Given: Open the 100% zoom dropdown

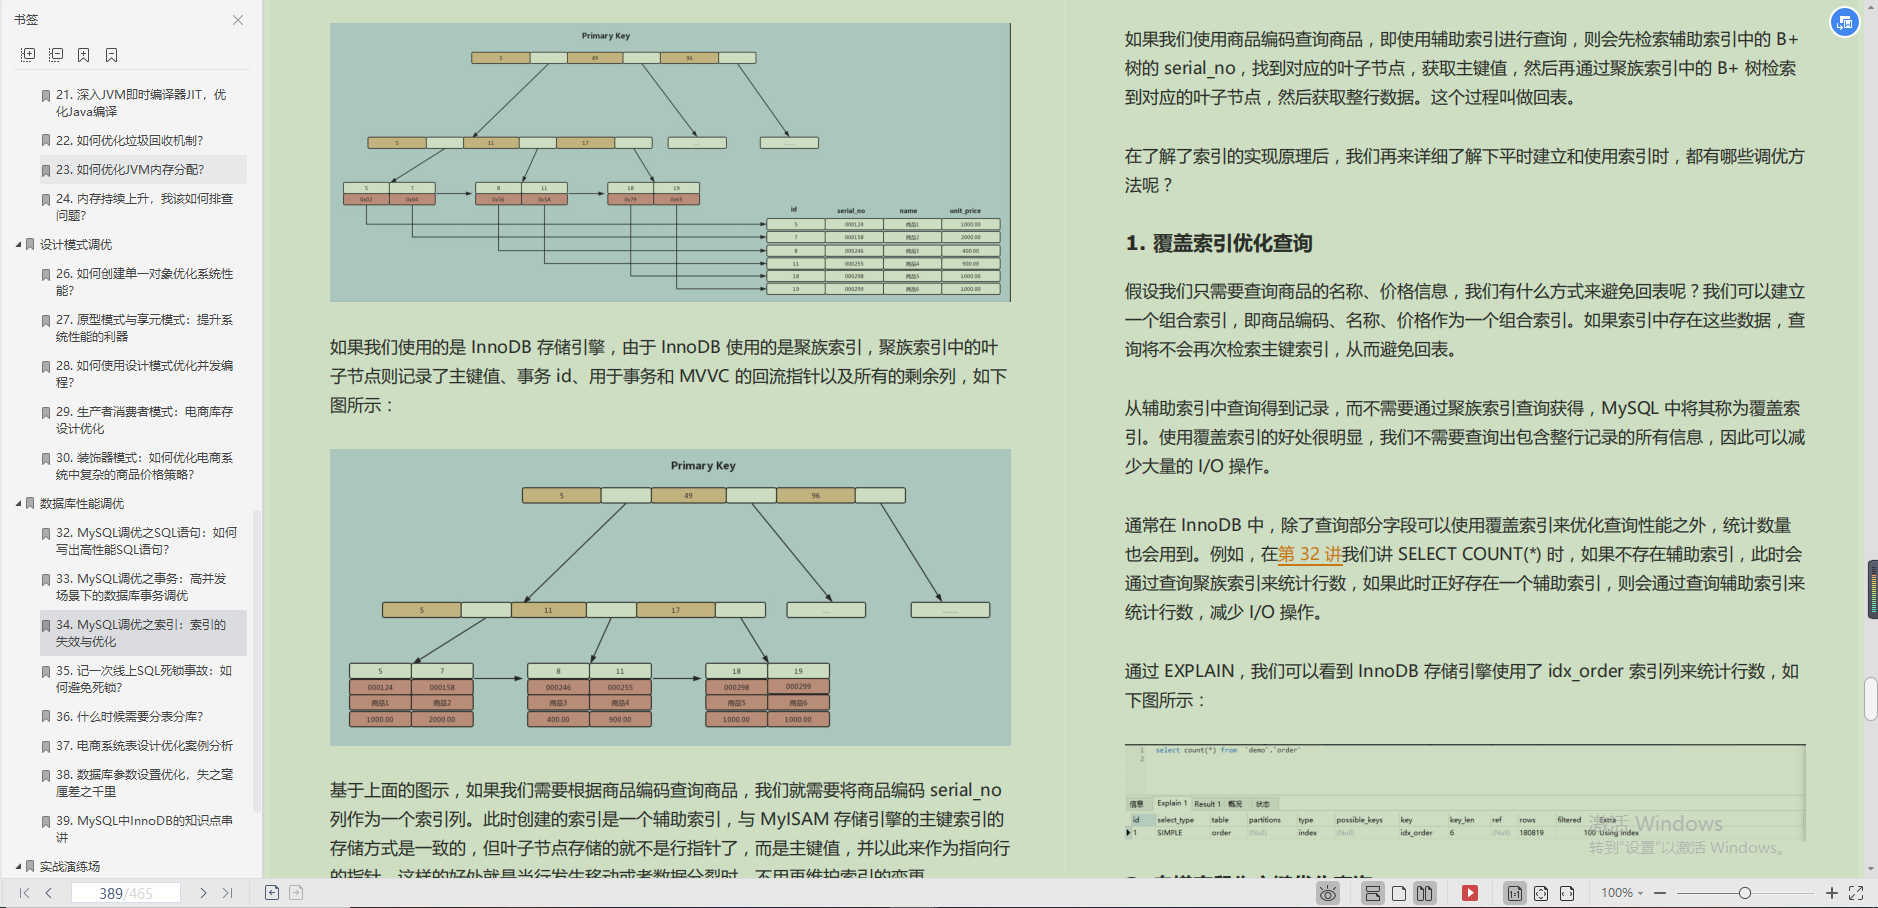Looking at the screenshot, I should 1622,893.
